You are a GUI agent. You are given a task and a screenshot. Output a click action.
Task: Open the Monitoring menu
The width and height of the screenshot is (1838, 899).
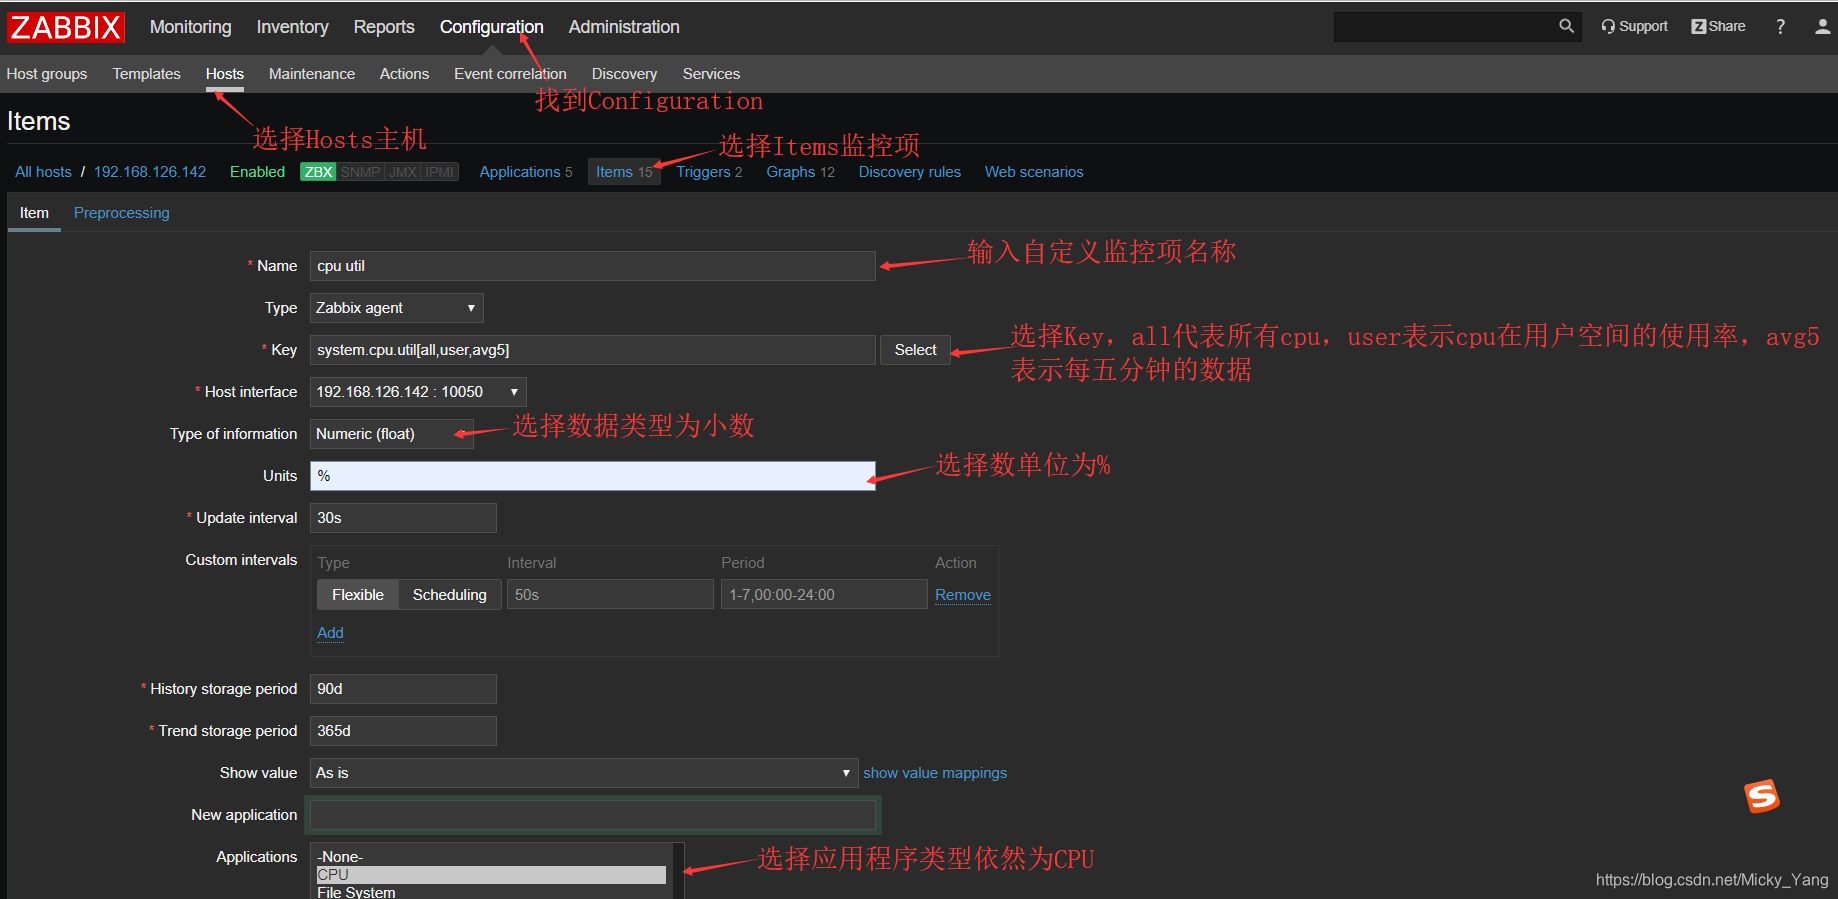click(190, 27)
